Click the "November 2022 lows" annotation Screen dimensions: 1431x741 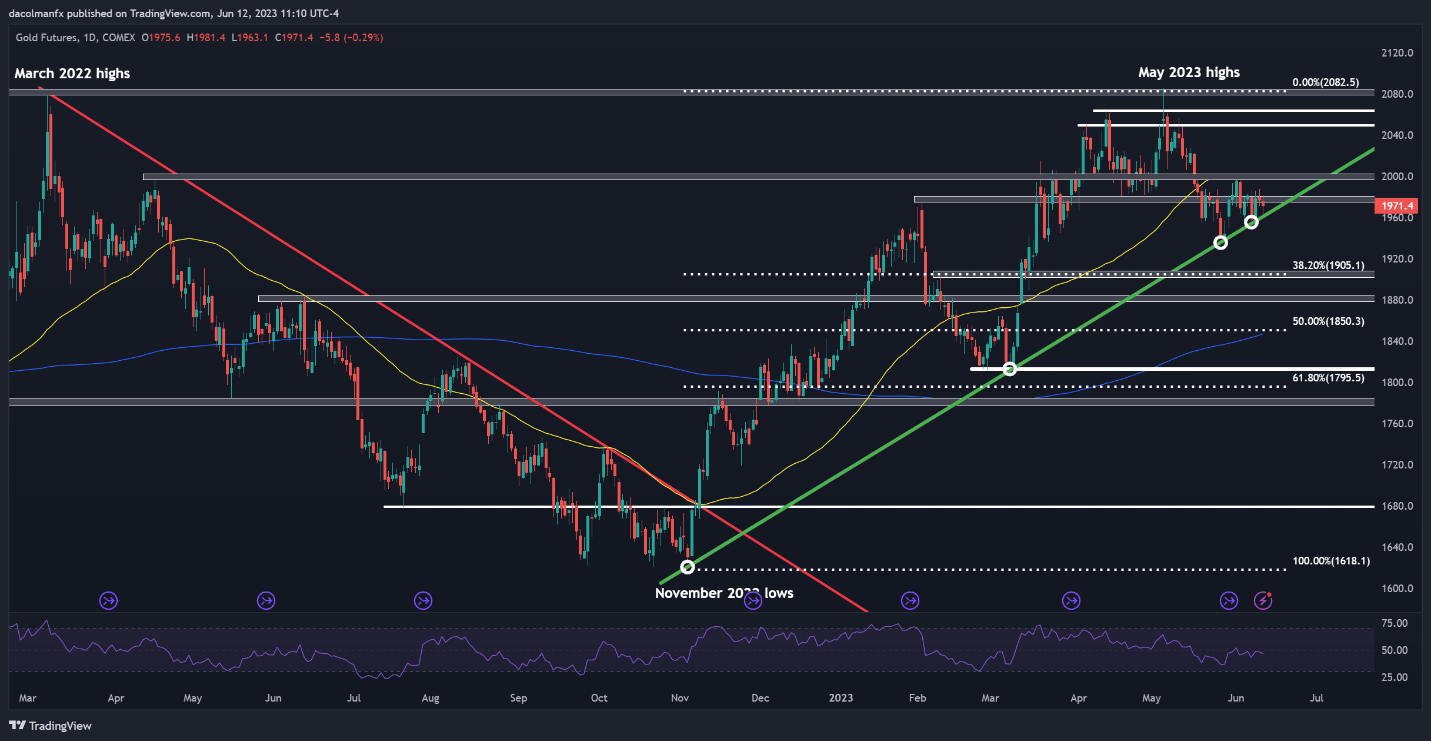[x=724, y=593]
